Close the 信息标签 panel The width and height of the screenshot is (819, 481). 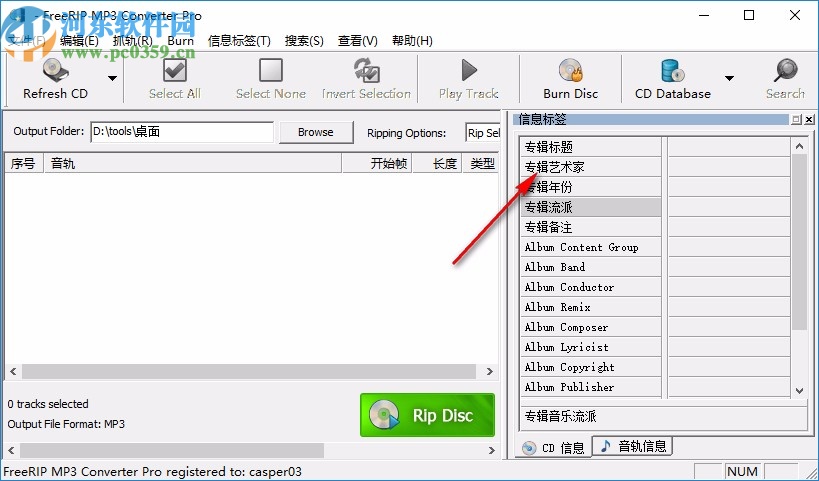click(x=809, y=120)
